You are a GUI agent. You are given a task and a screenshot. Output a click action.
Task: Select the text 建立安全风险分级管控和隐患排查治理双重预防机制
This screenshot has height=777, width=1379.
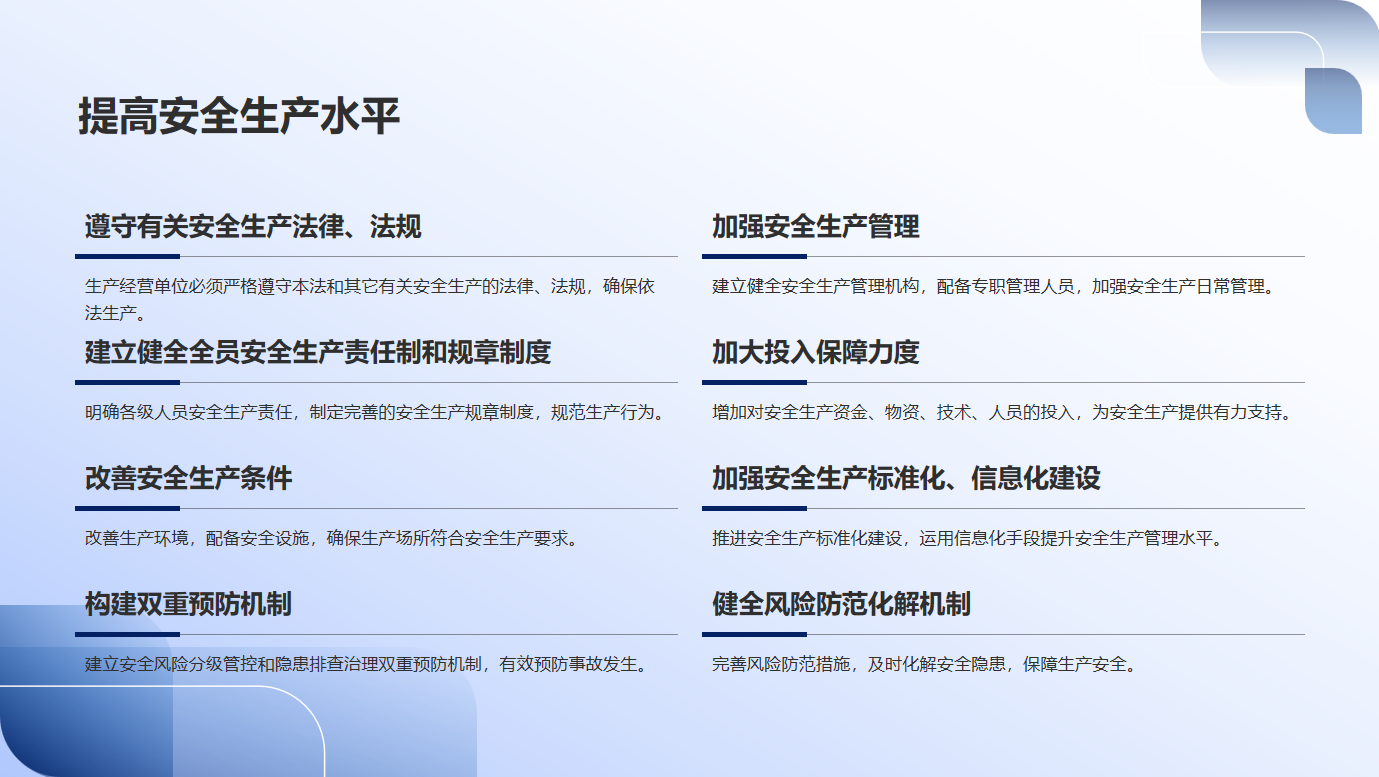tap(284, 664)
